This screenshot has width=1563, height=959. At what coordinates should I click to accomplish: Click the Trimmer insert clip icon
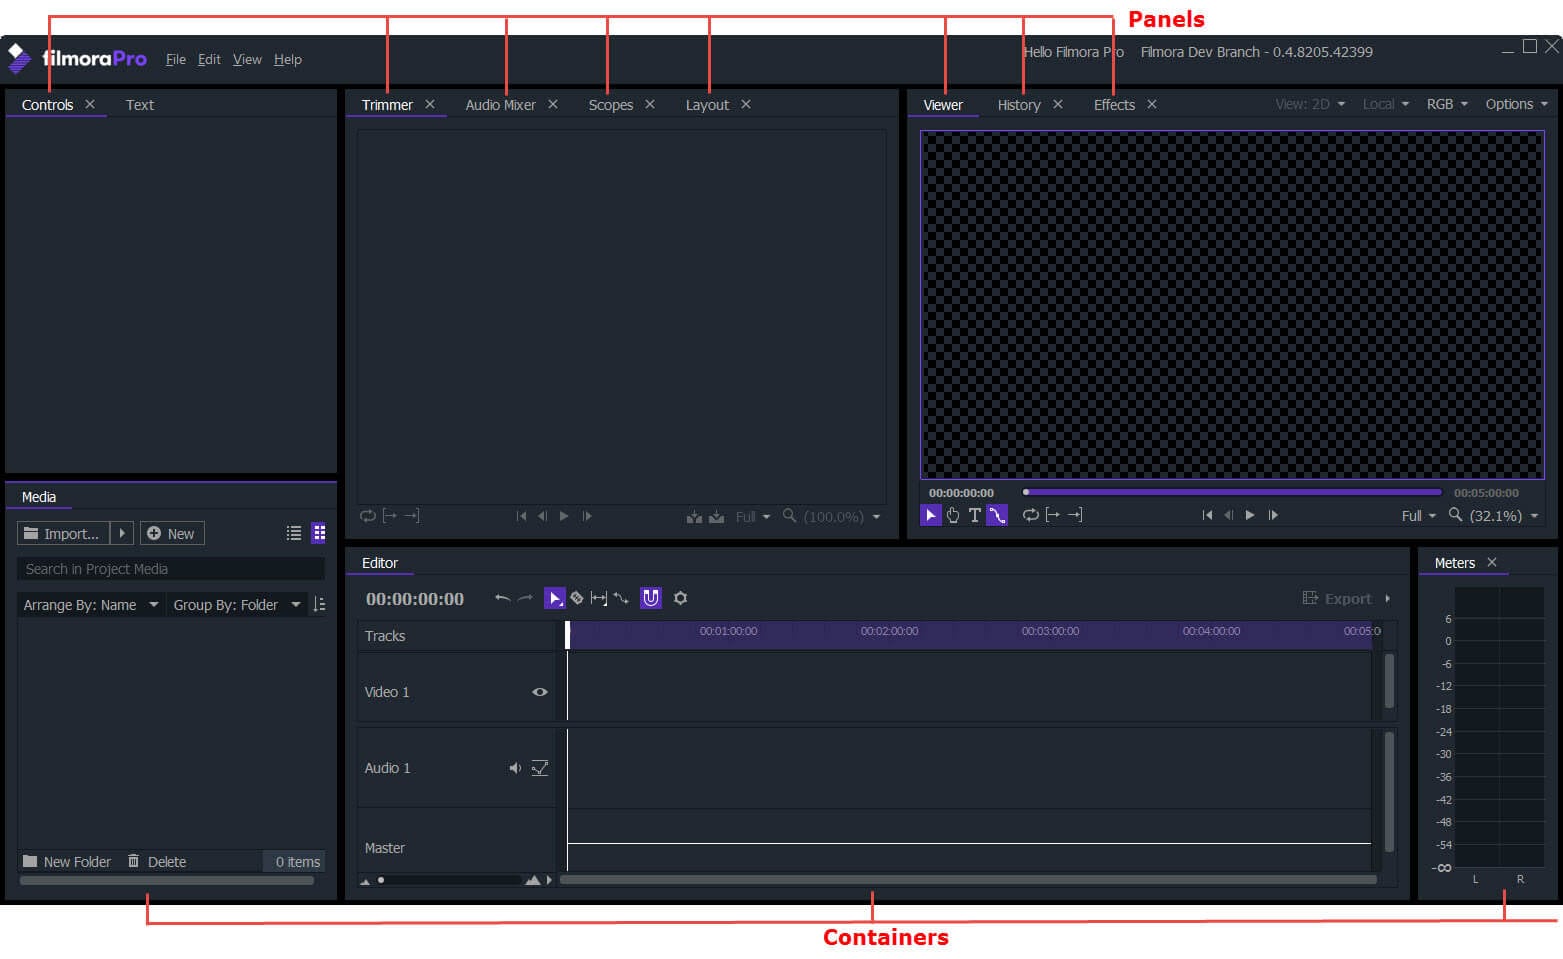[694, 517]
